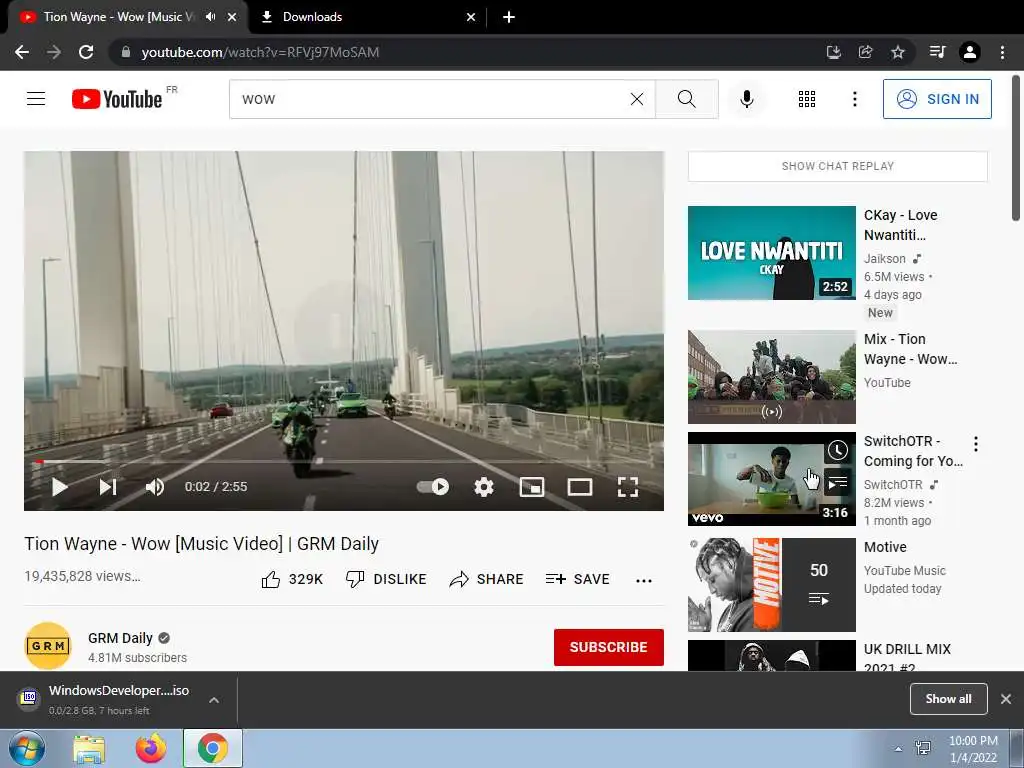This screenshot has width=1024, height=768.
Task: Open the CKay Love Nwantiti thumbnail
Action: (x=771, y=253)
